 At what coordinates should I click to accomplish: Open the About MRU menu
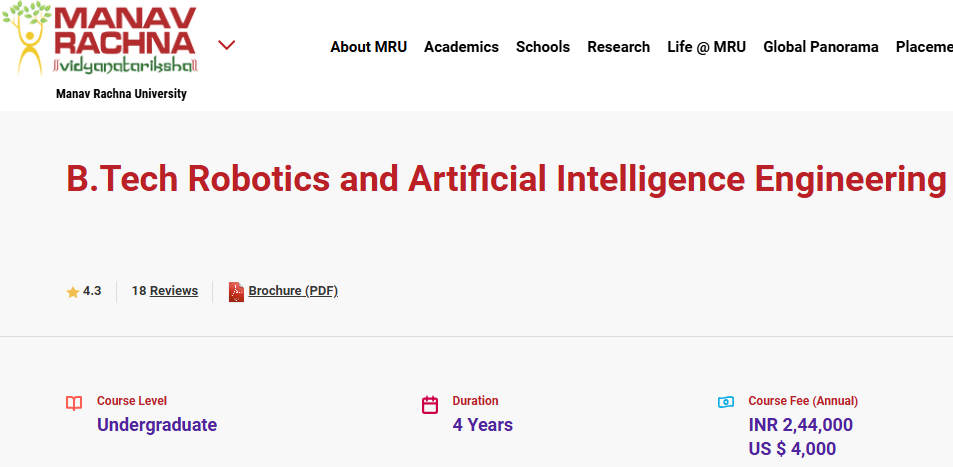pyautogui.click(x=368, y=47)
